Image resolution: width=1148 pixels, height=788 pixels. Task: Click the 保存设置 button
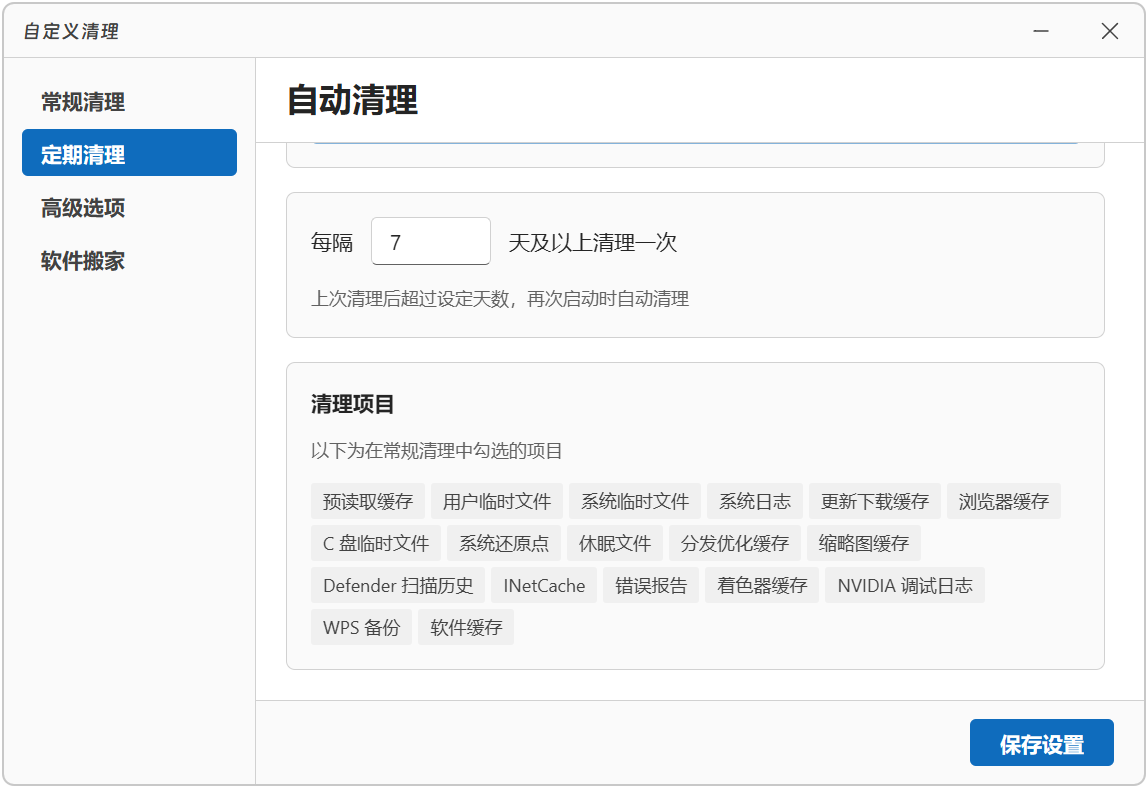click(x=1041, y=743)
